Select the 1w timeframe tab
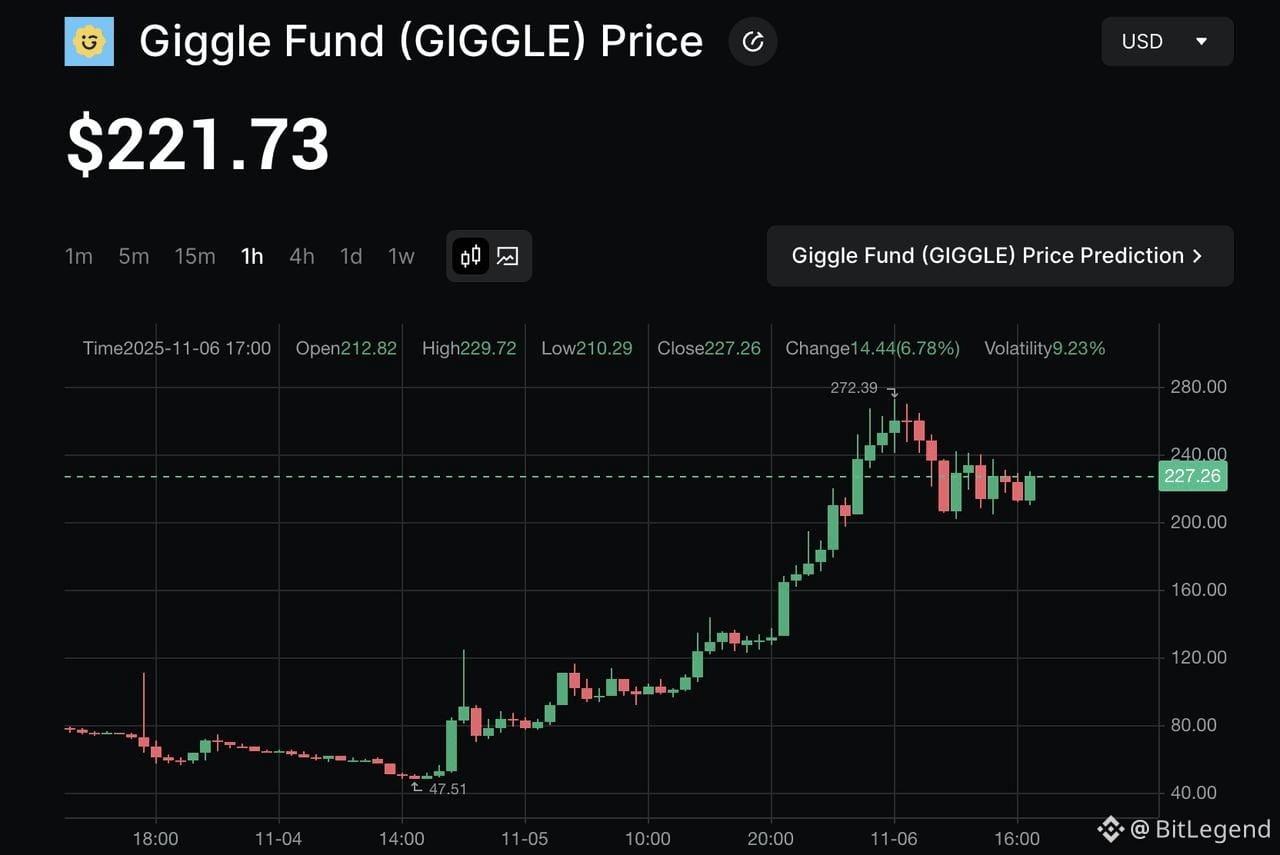1280x855 pixels. click(401, 256)
